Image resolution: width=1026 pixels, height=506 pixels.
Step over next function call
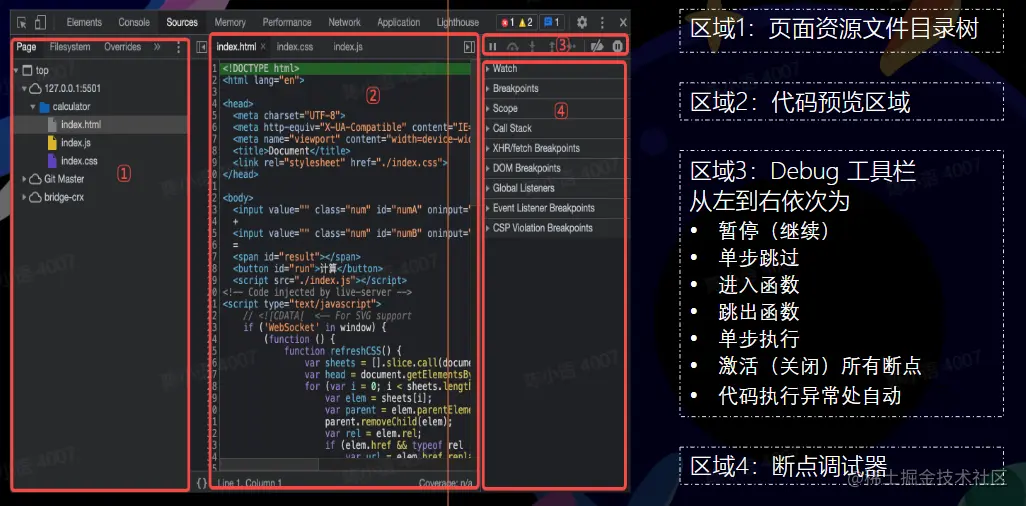point(513,46)
